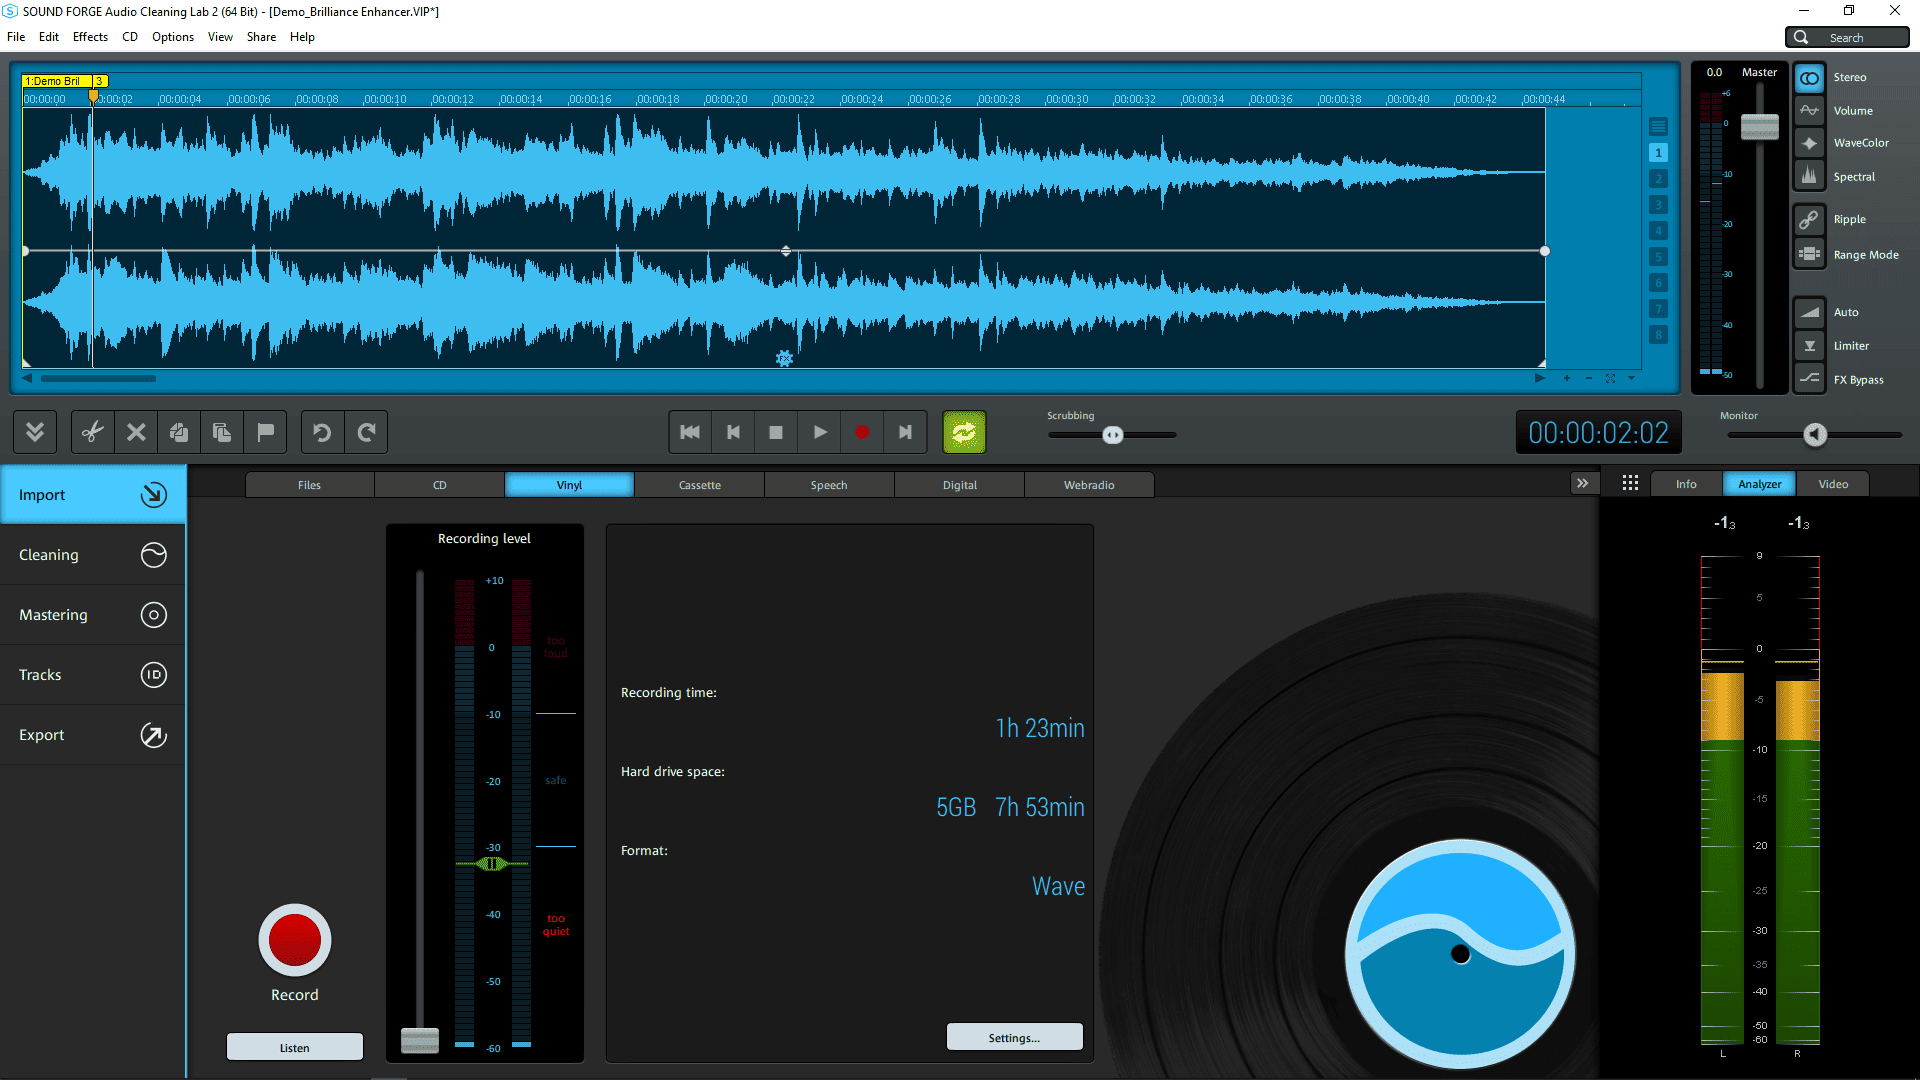Click the delete X tool icon

point(136,432)
